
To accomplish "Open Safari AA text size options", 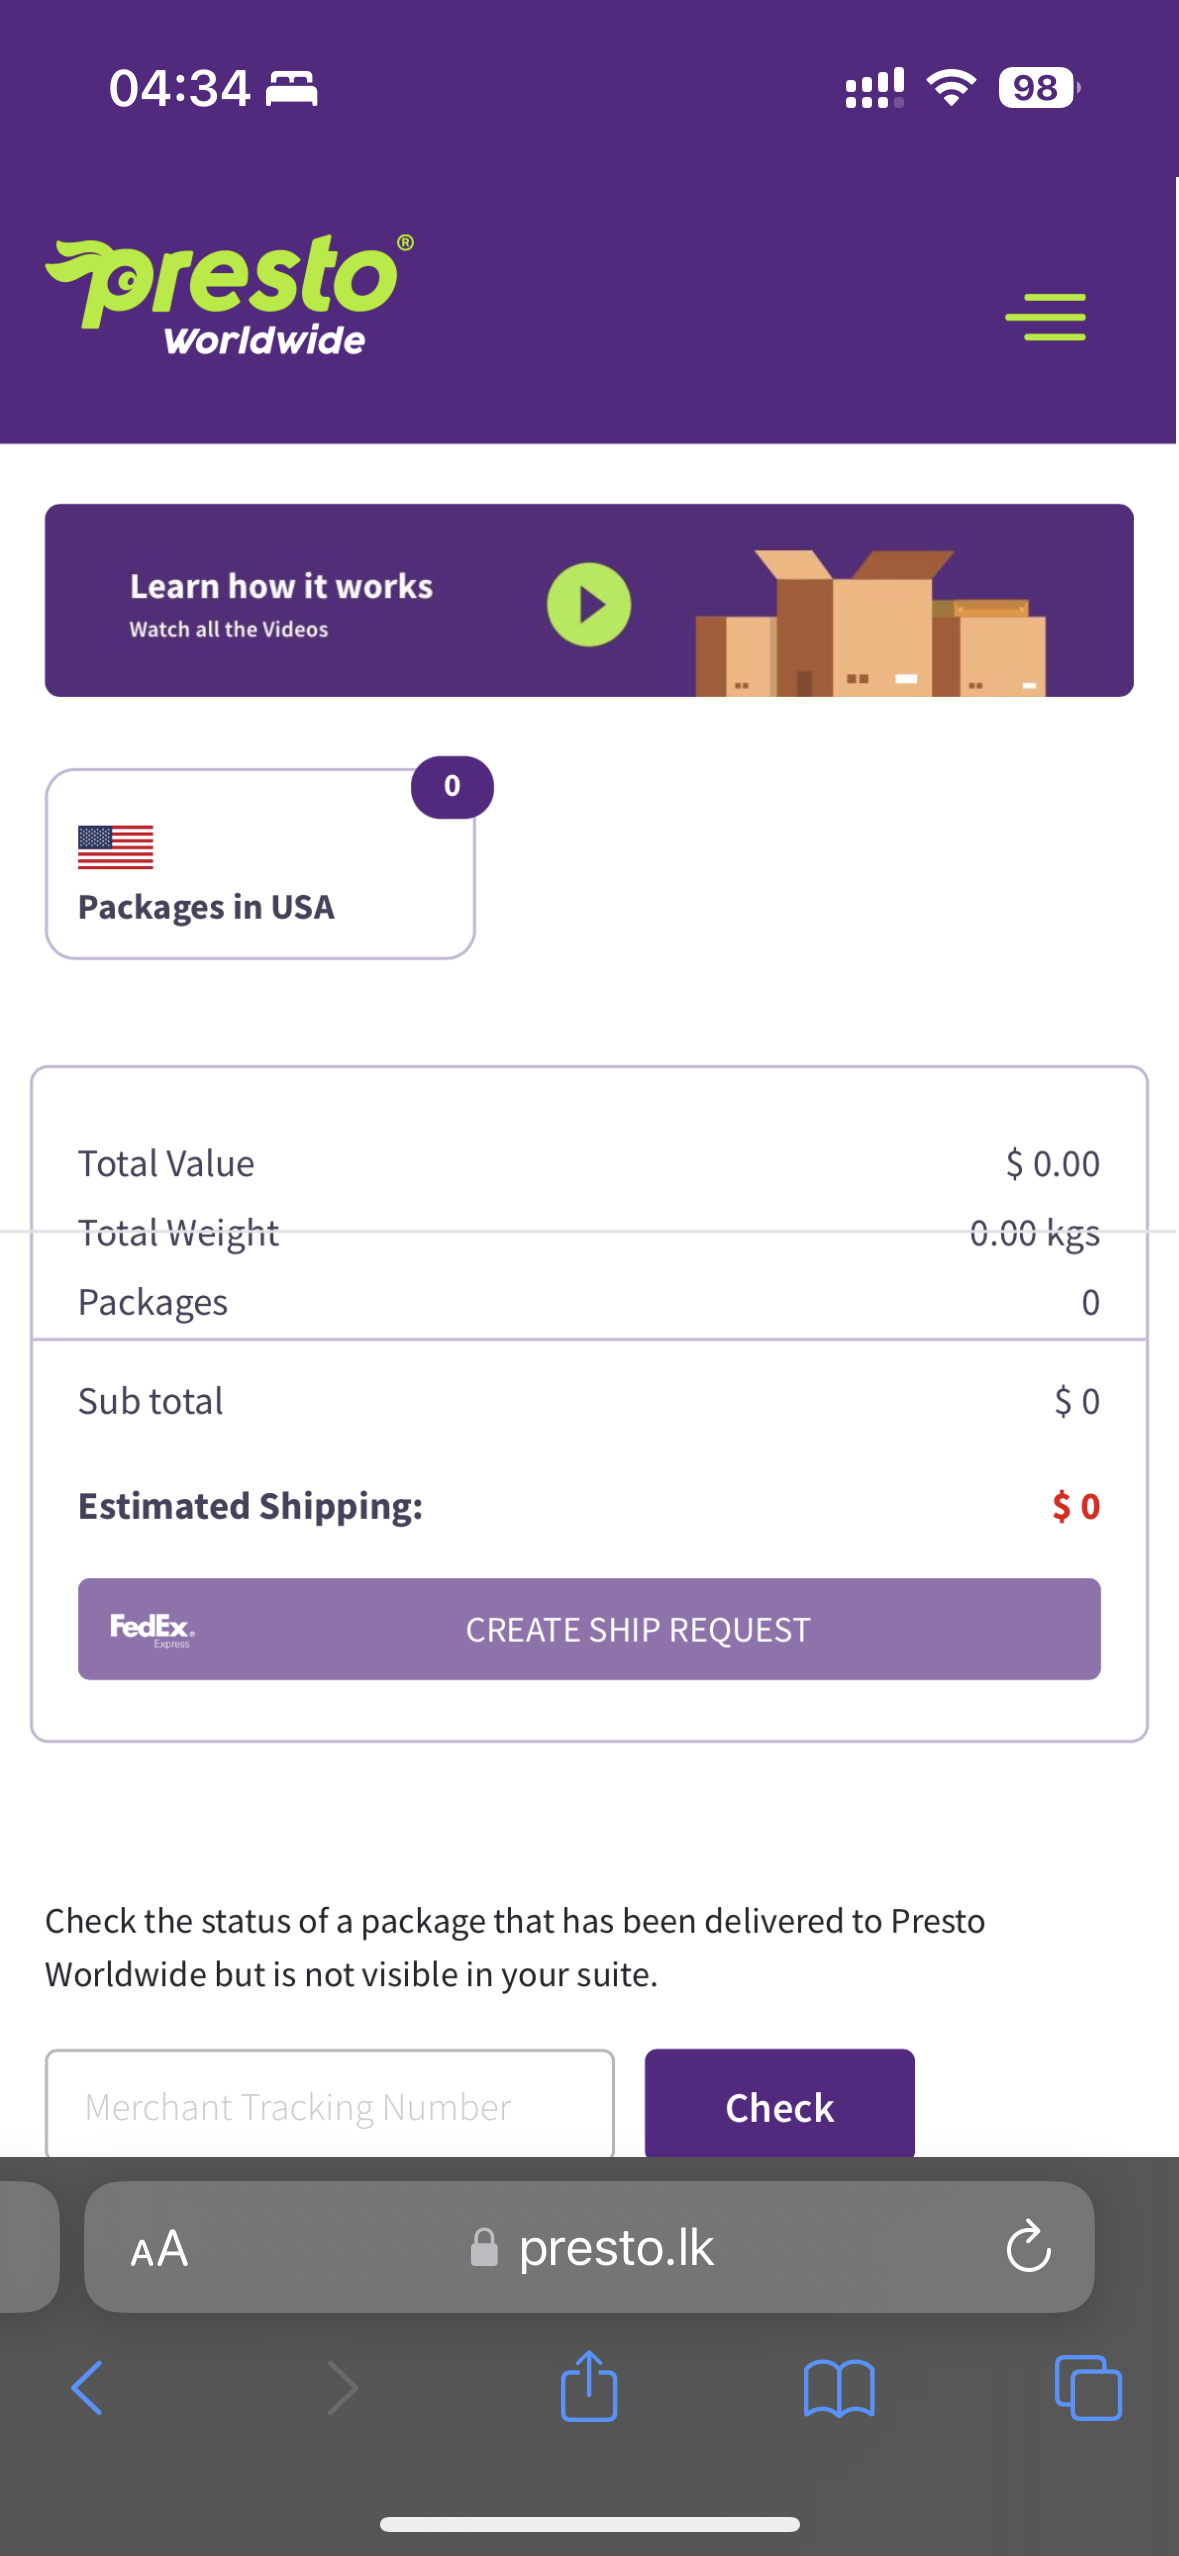I will (x=159, y=2249).
